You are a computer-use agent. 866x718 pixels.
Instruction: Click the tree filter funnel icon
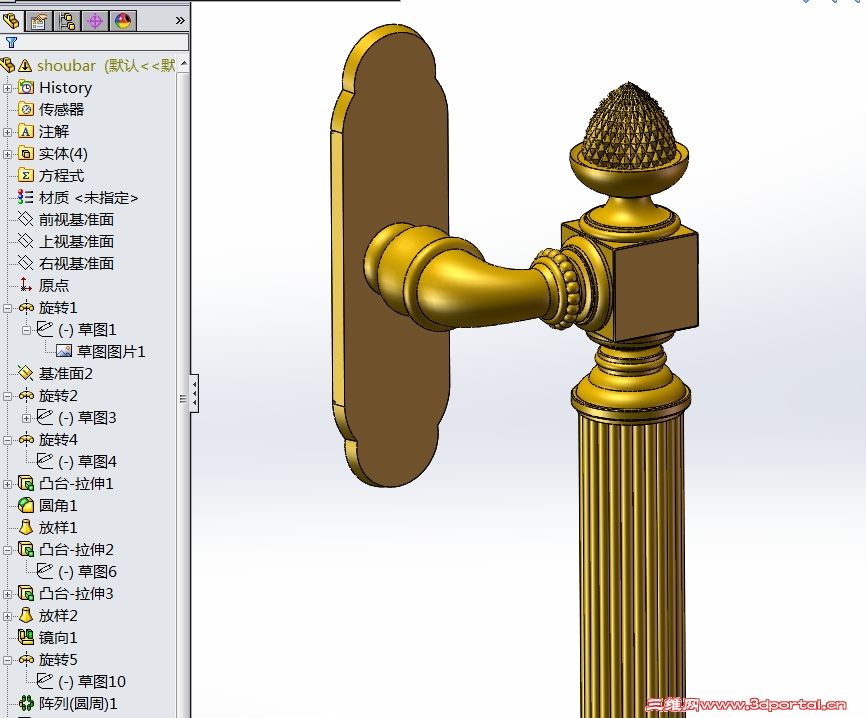click(x=12, y=43)
